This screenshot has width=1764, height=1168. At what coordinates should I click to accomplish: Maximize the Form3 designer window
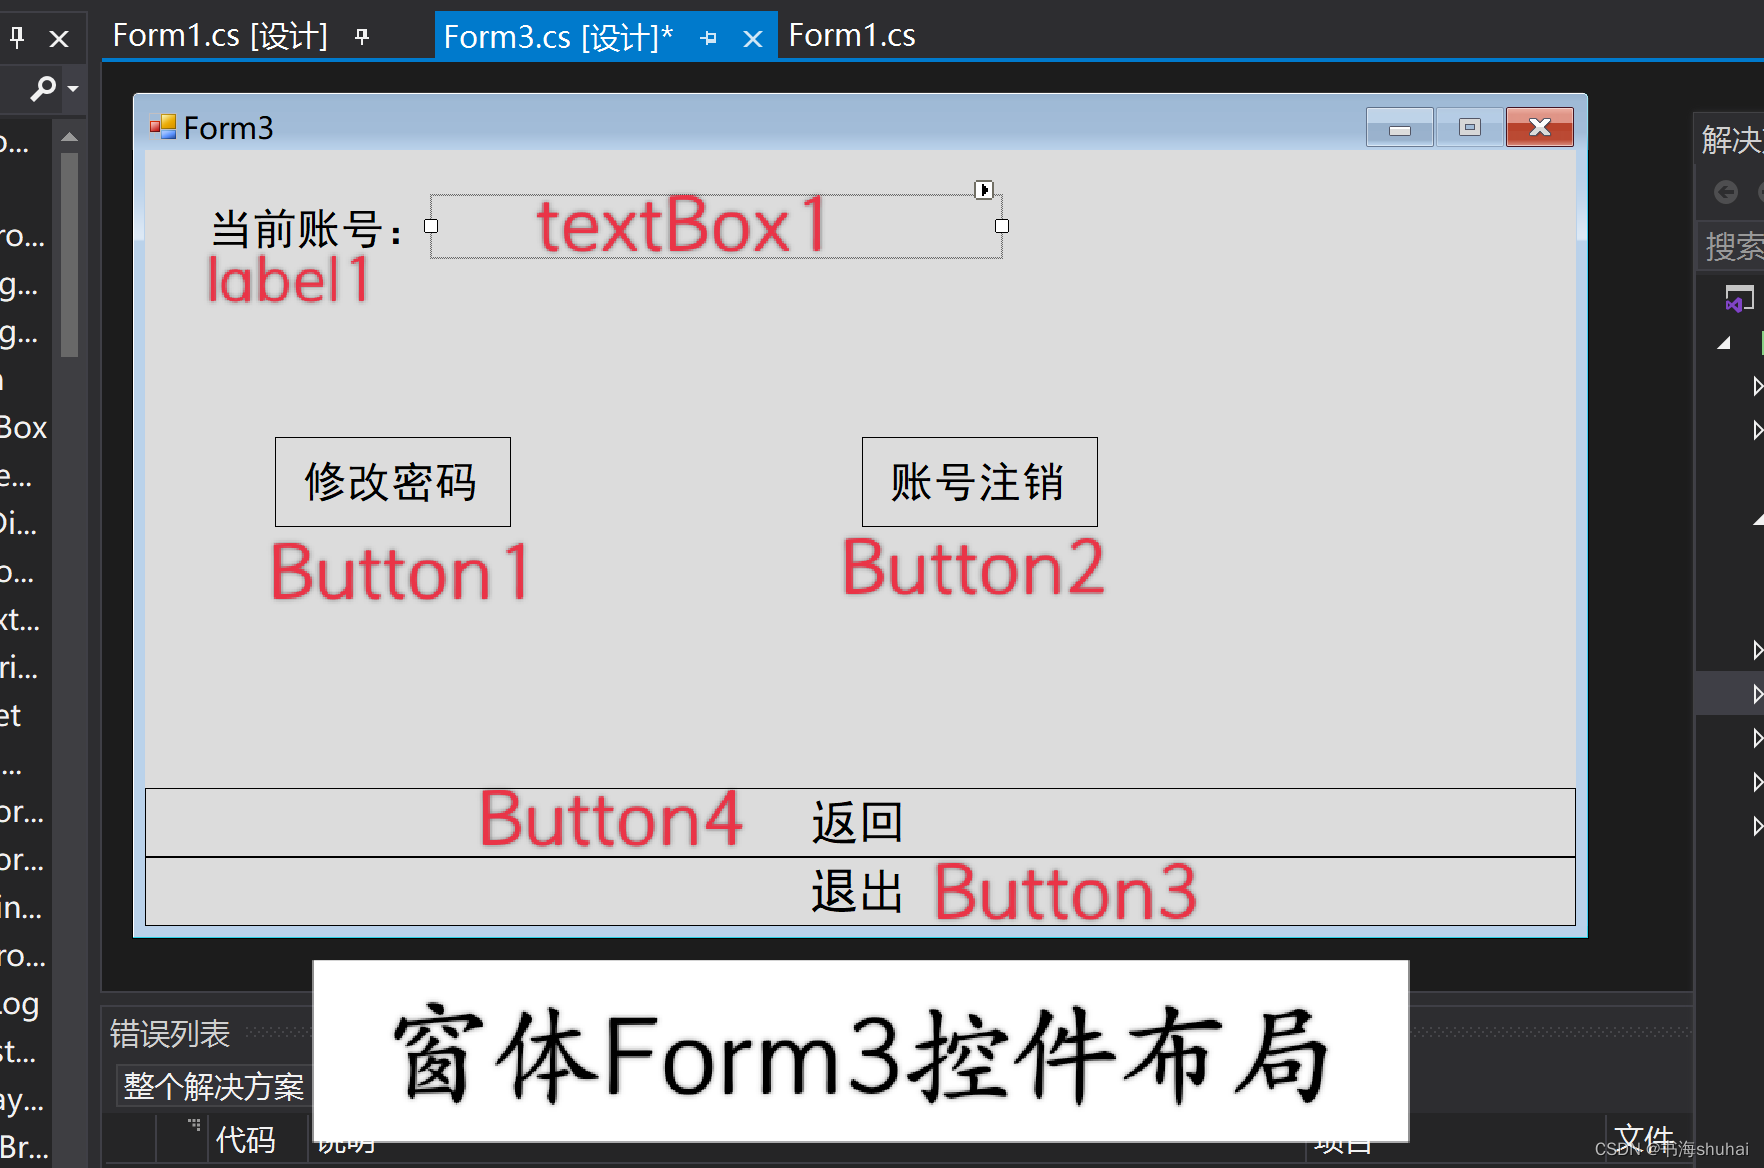(x=1470, y=128)
